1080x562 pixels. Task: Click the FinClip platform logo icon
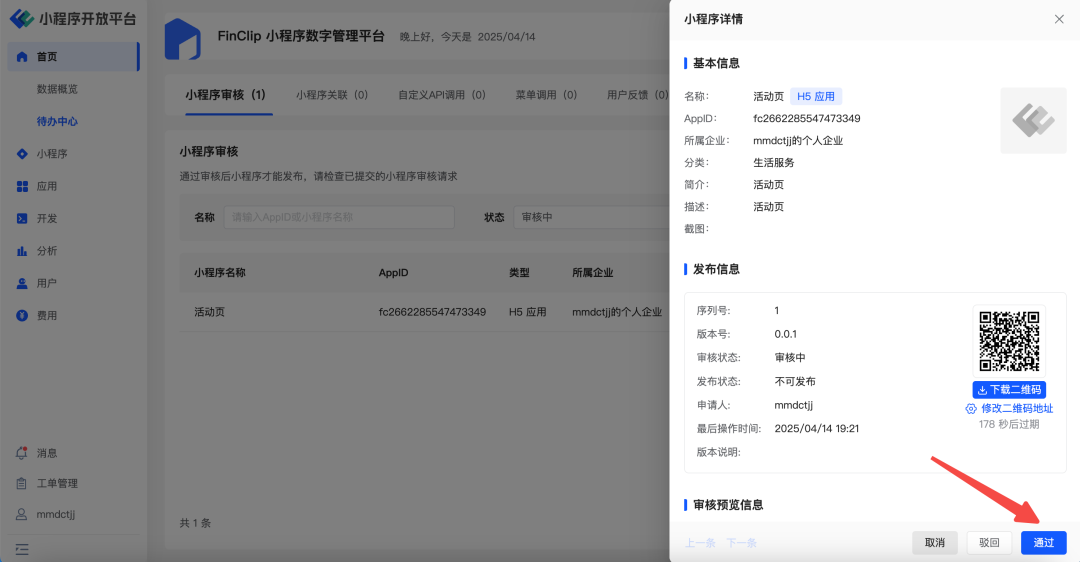(x=183, y=39)
